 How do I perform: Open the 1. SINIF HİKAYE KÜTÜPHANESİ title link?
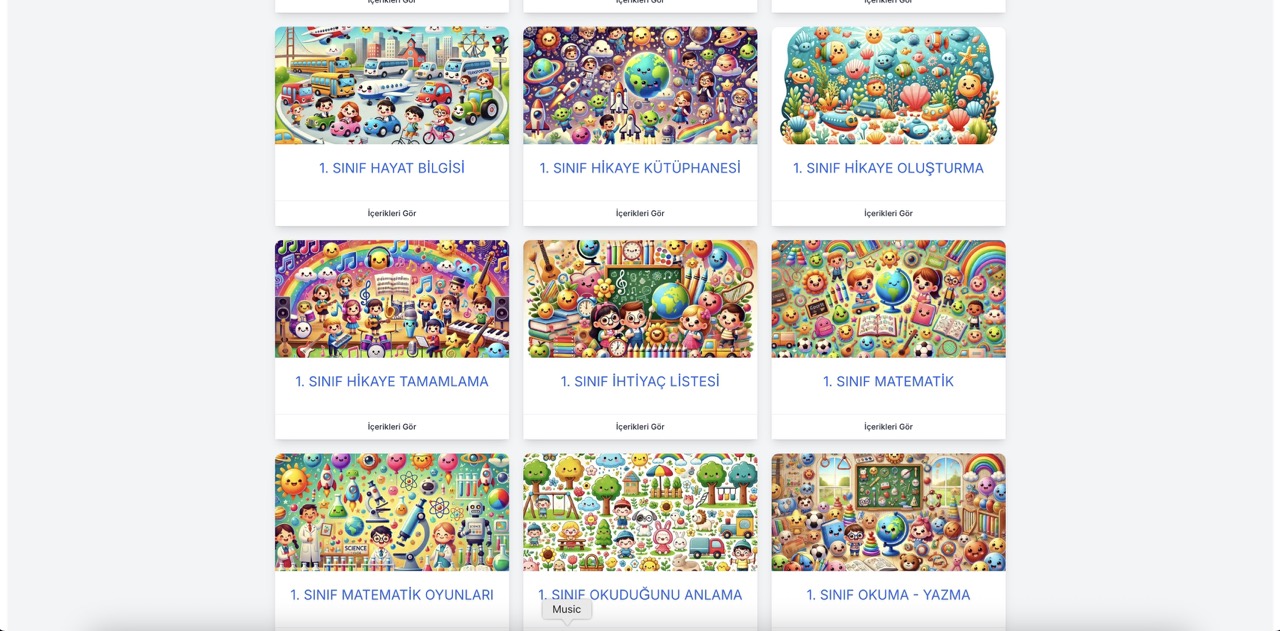coord(640,168)
